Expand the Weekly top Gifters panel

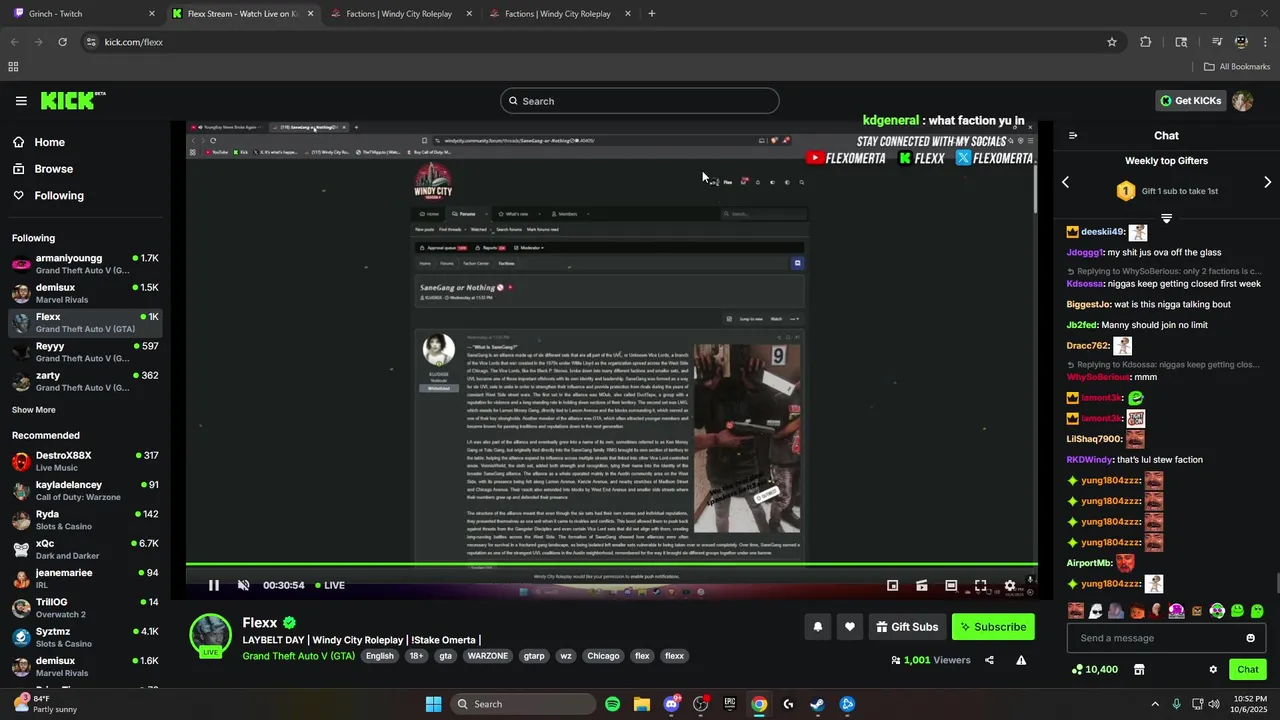[1166, 217]
